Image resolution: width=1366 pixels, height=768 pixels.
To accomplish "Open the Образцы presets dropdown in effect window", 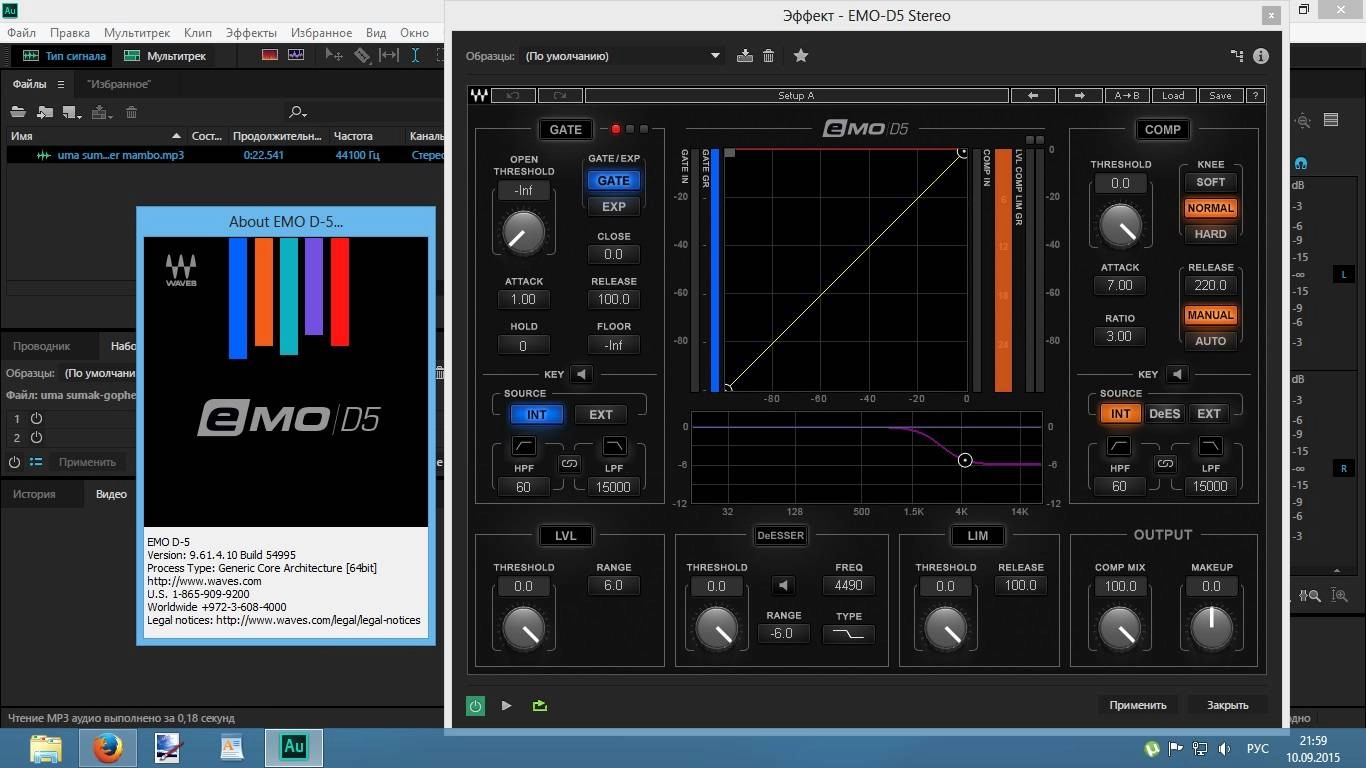I will click(x=622, y=56).
